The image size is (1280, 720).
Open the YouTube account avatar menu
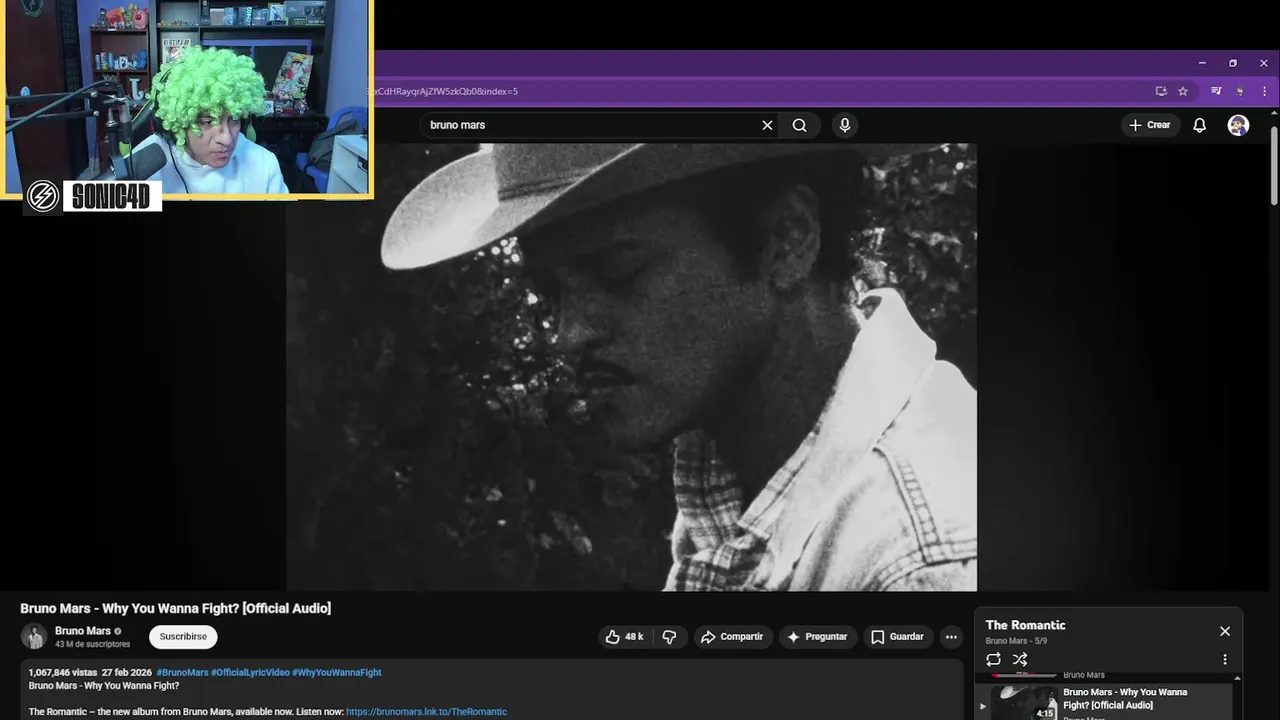(1238, 125)
